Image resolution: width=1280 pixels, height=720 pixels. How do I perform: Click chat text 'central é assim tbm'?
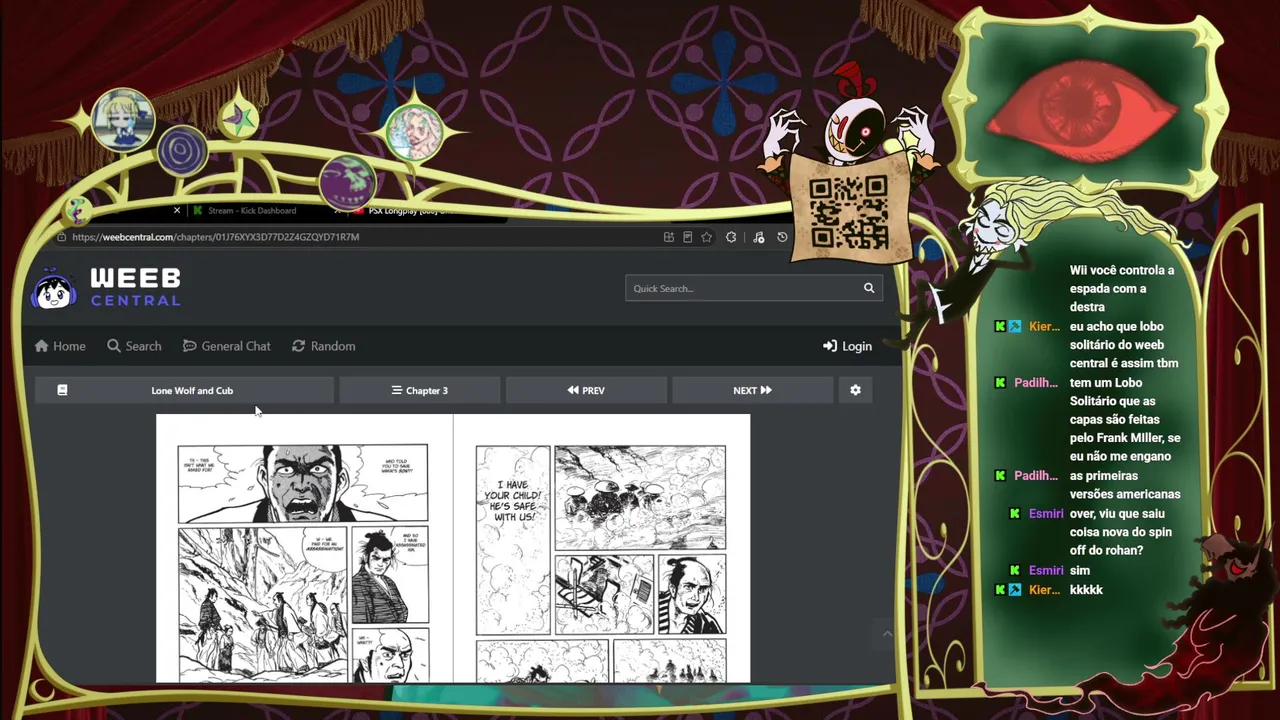click(x=1124, y=364)
